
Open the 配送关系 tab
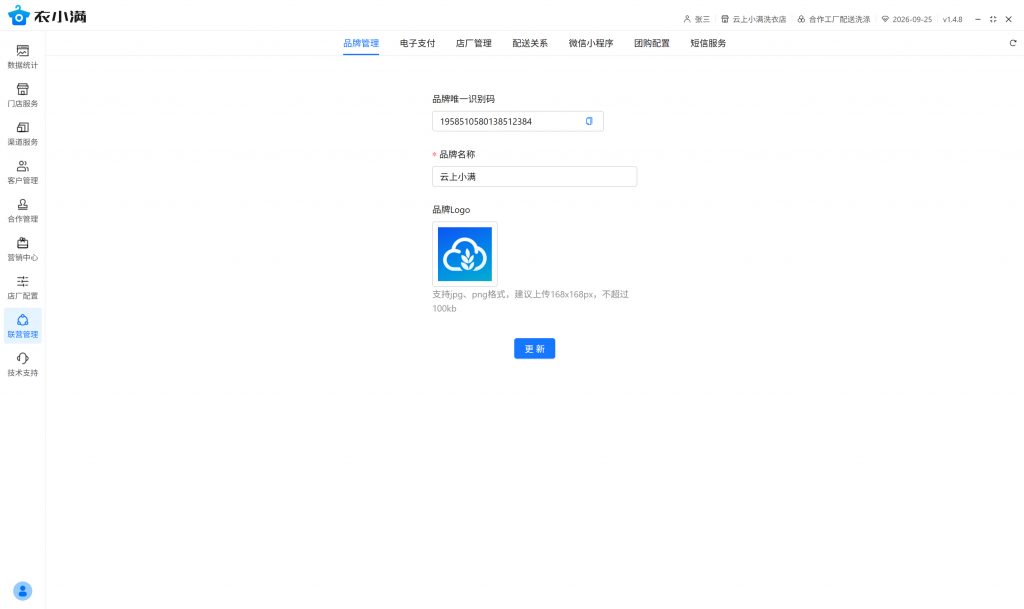point(530,43)
